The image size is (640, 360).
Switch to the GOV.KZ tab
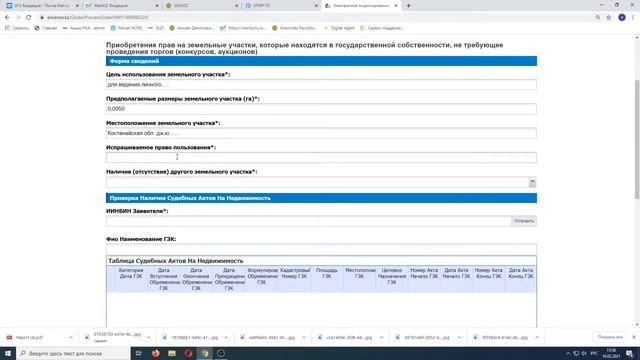pyautogui.click(x=201, y=6)
